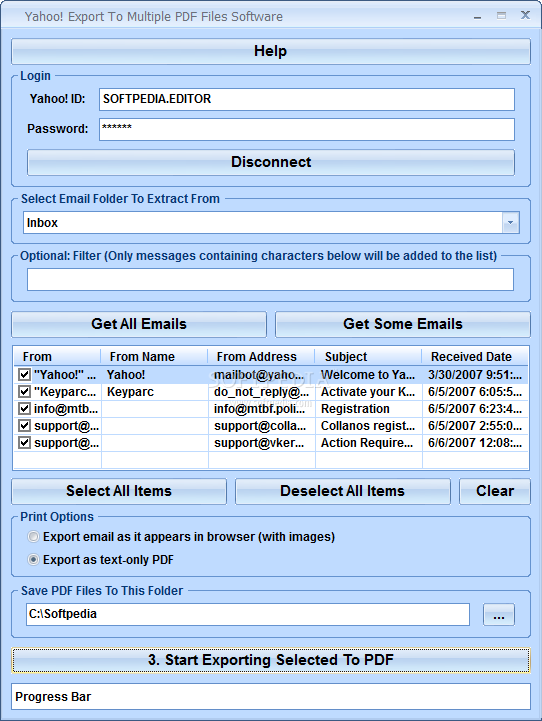The width and height of the screenshot is (542, 721).
Task: Click Get All Emails
Action: pos(139,324)
